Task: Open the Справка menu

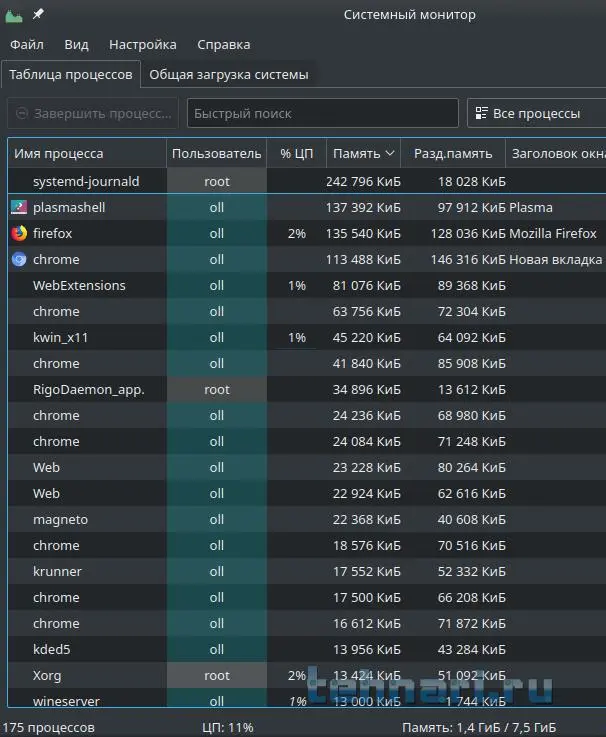Action: click(224, 45)
